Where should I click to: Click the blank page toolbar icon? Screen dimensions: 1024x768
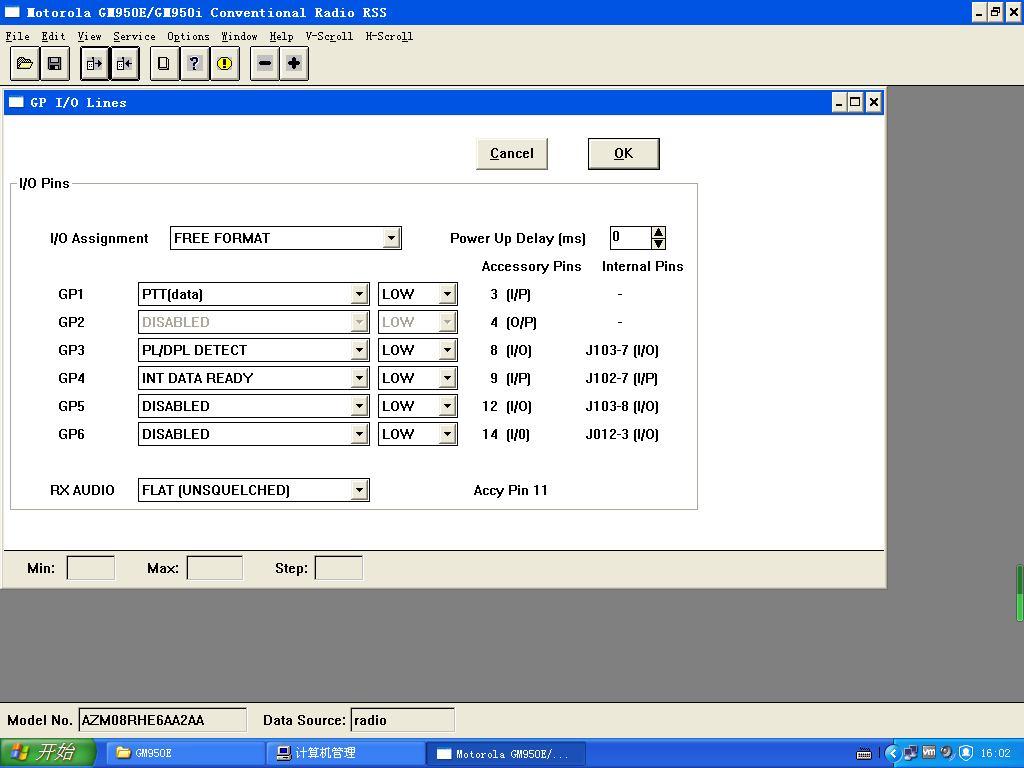click(x=164, y=63)
